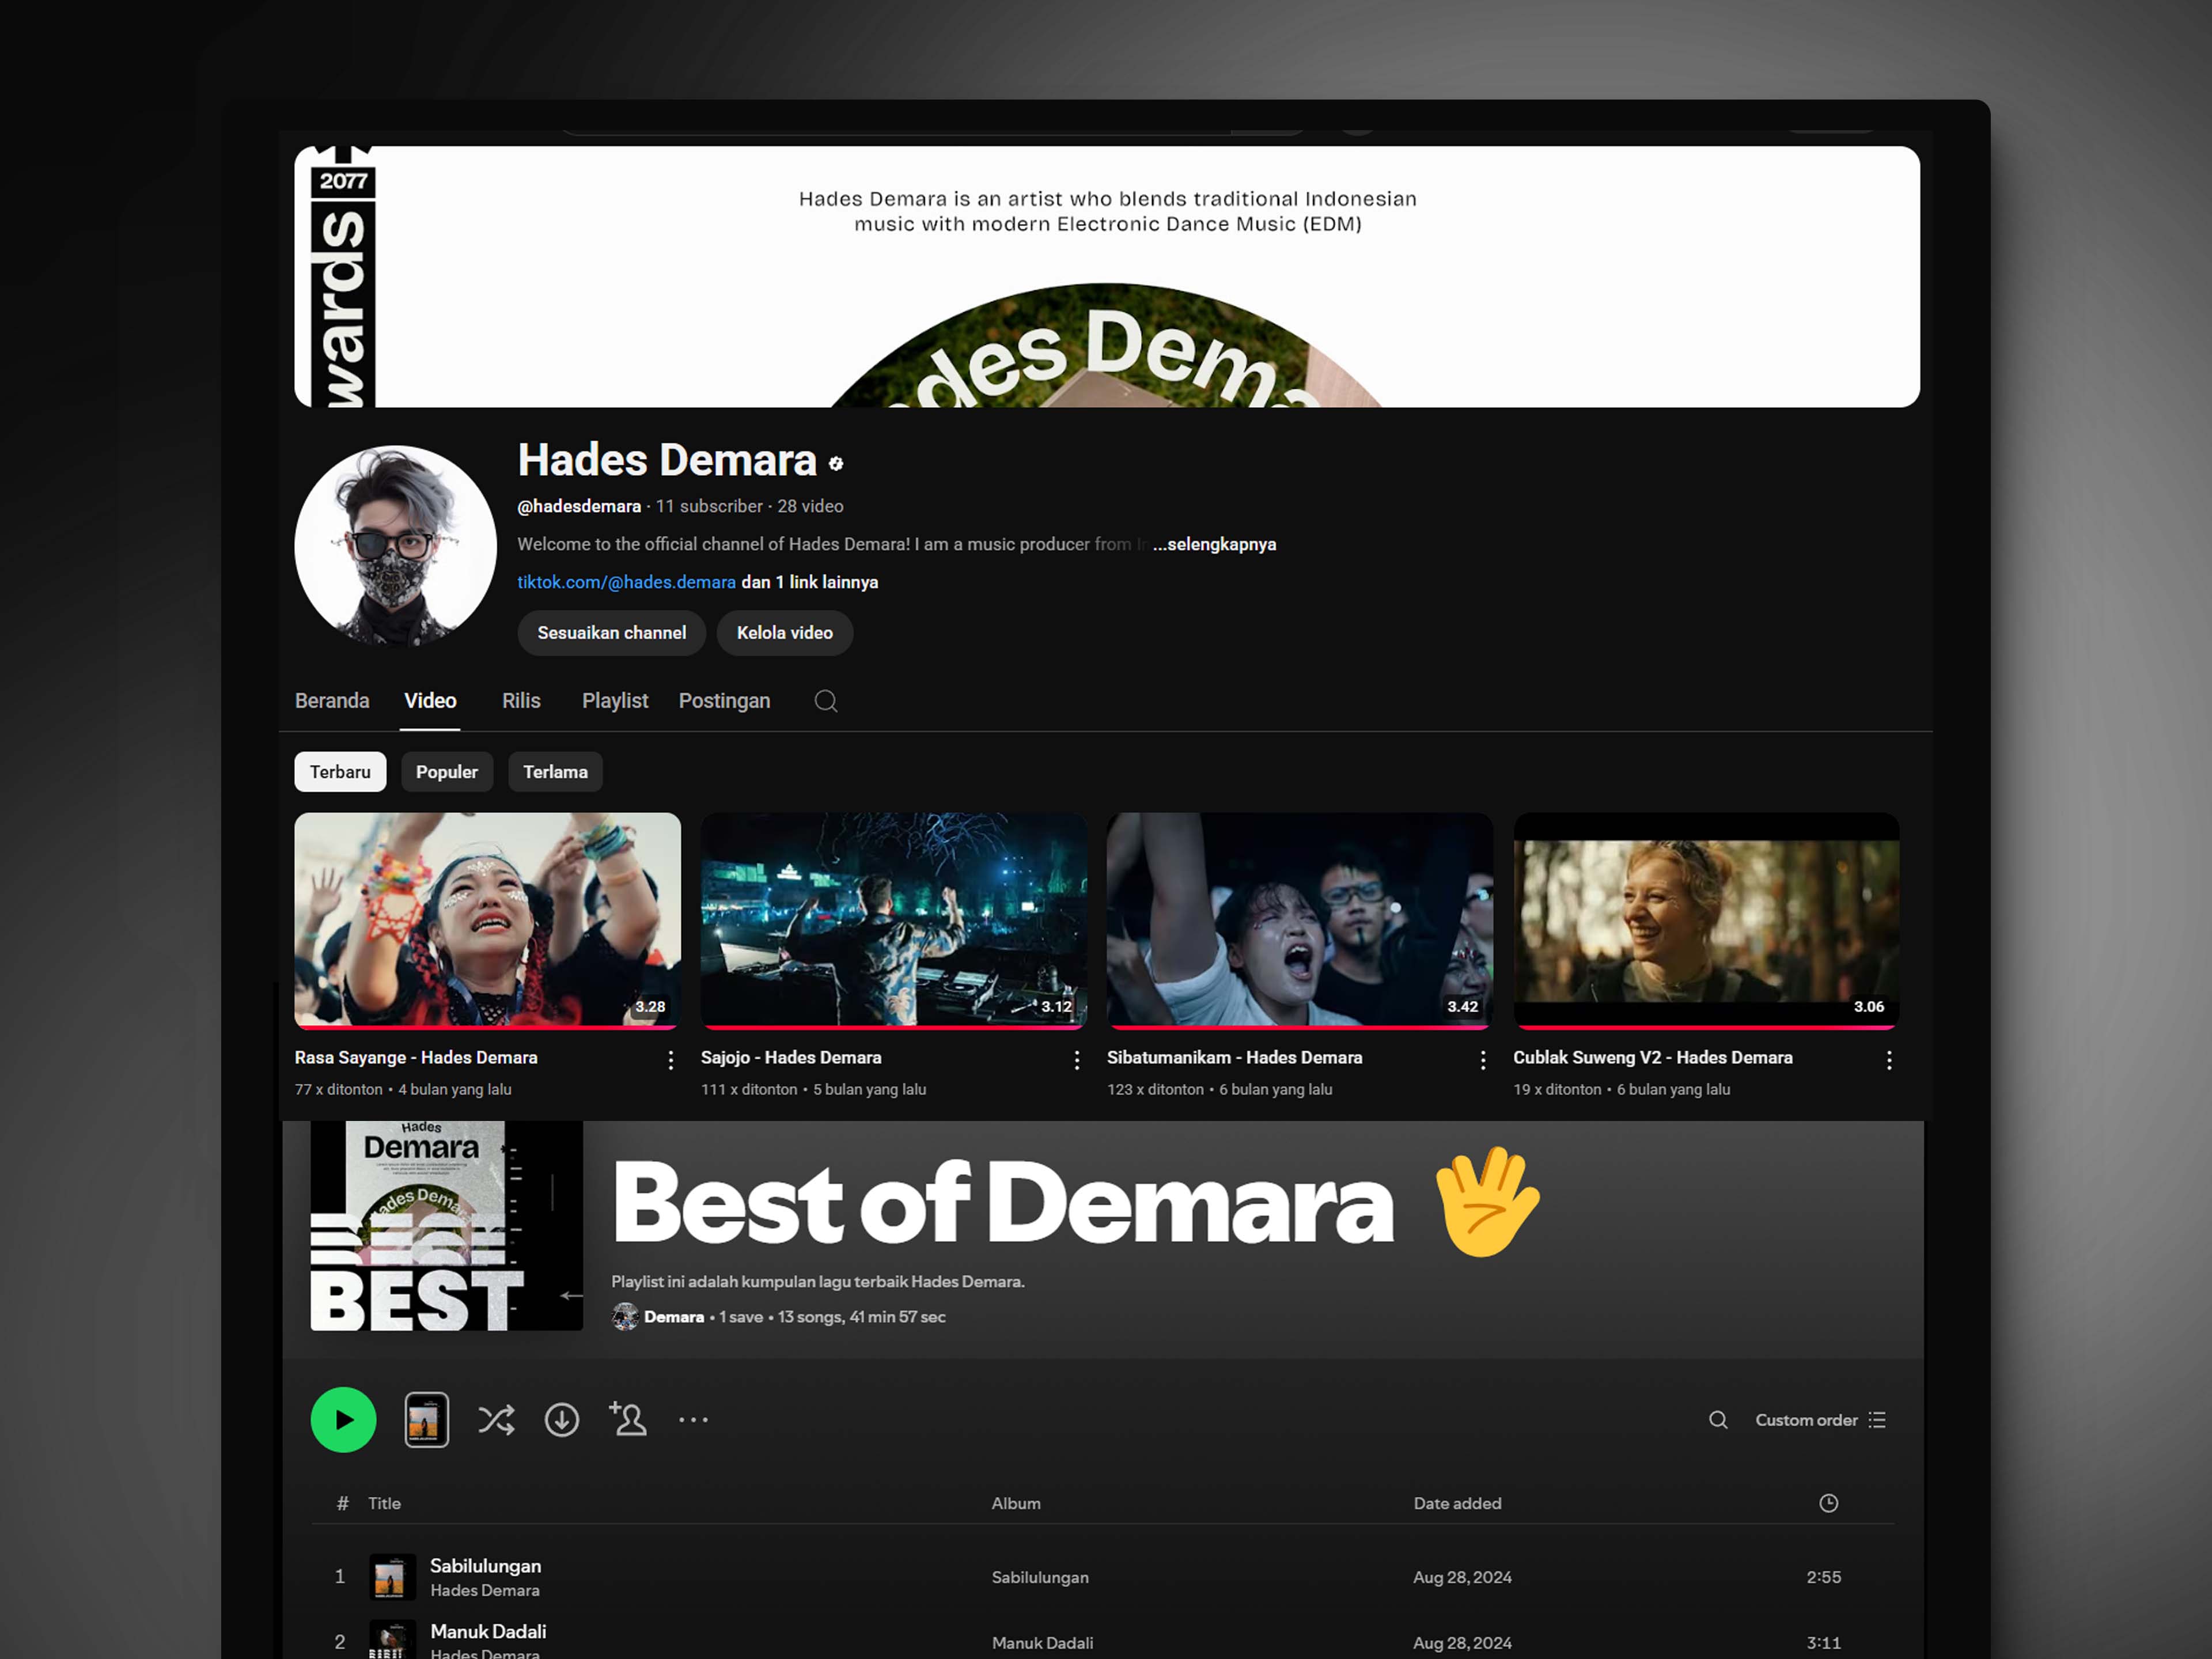Toggle shuffle on the playlist
This screenshot has height=1659, width=2212.
click(496, 1419)
